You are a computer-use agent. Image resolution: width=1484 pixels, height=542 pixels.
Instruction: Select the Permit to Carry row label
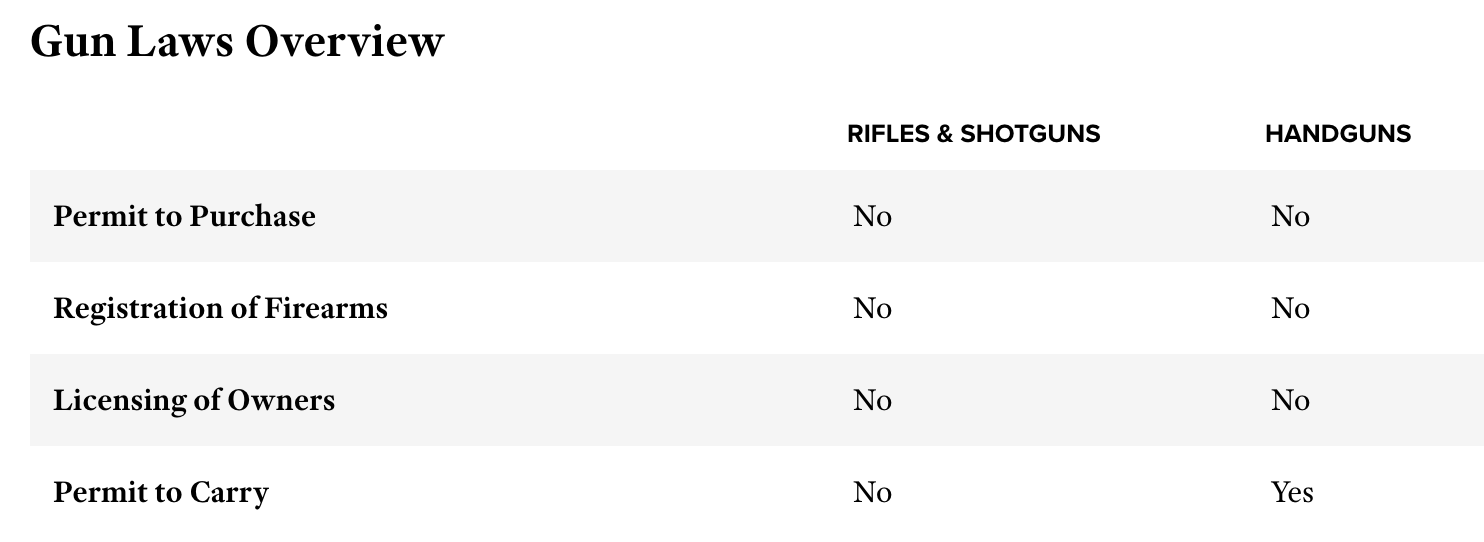[x=161, y=492]
